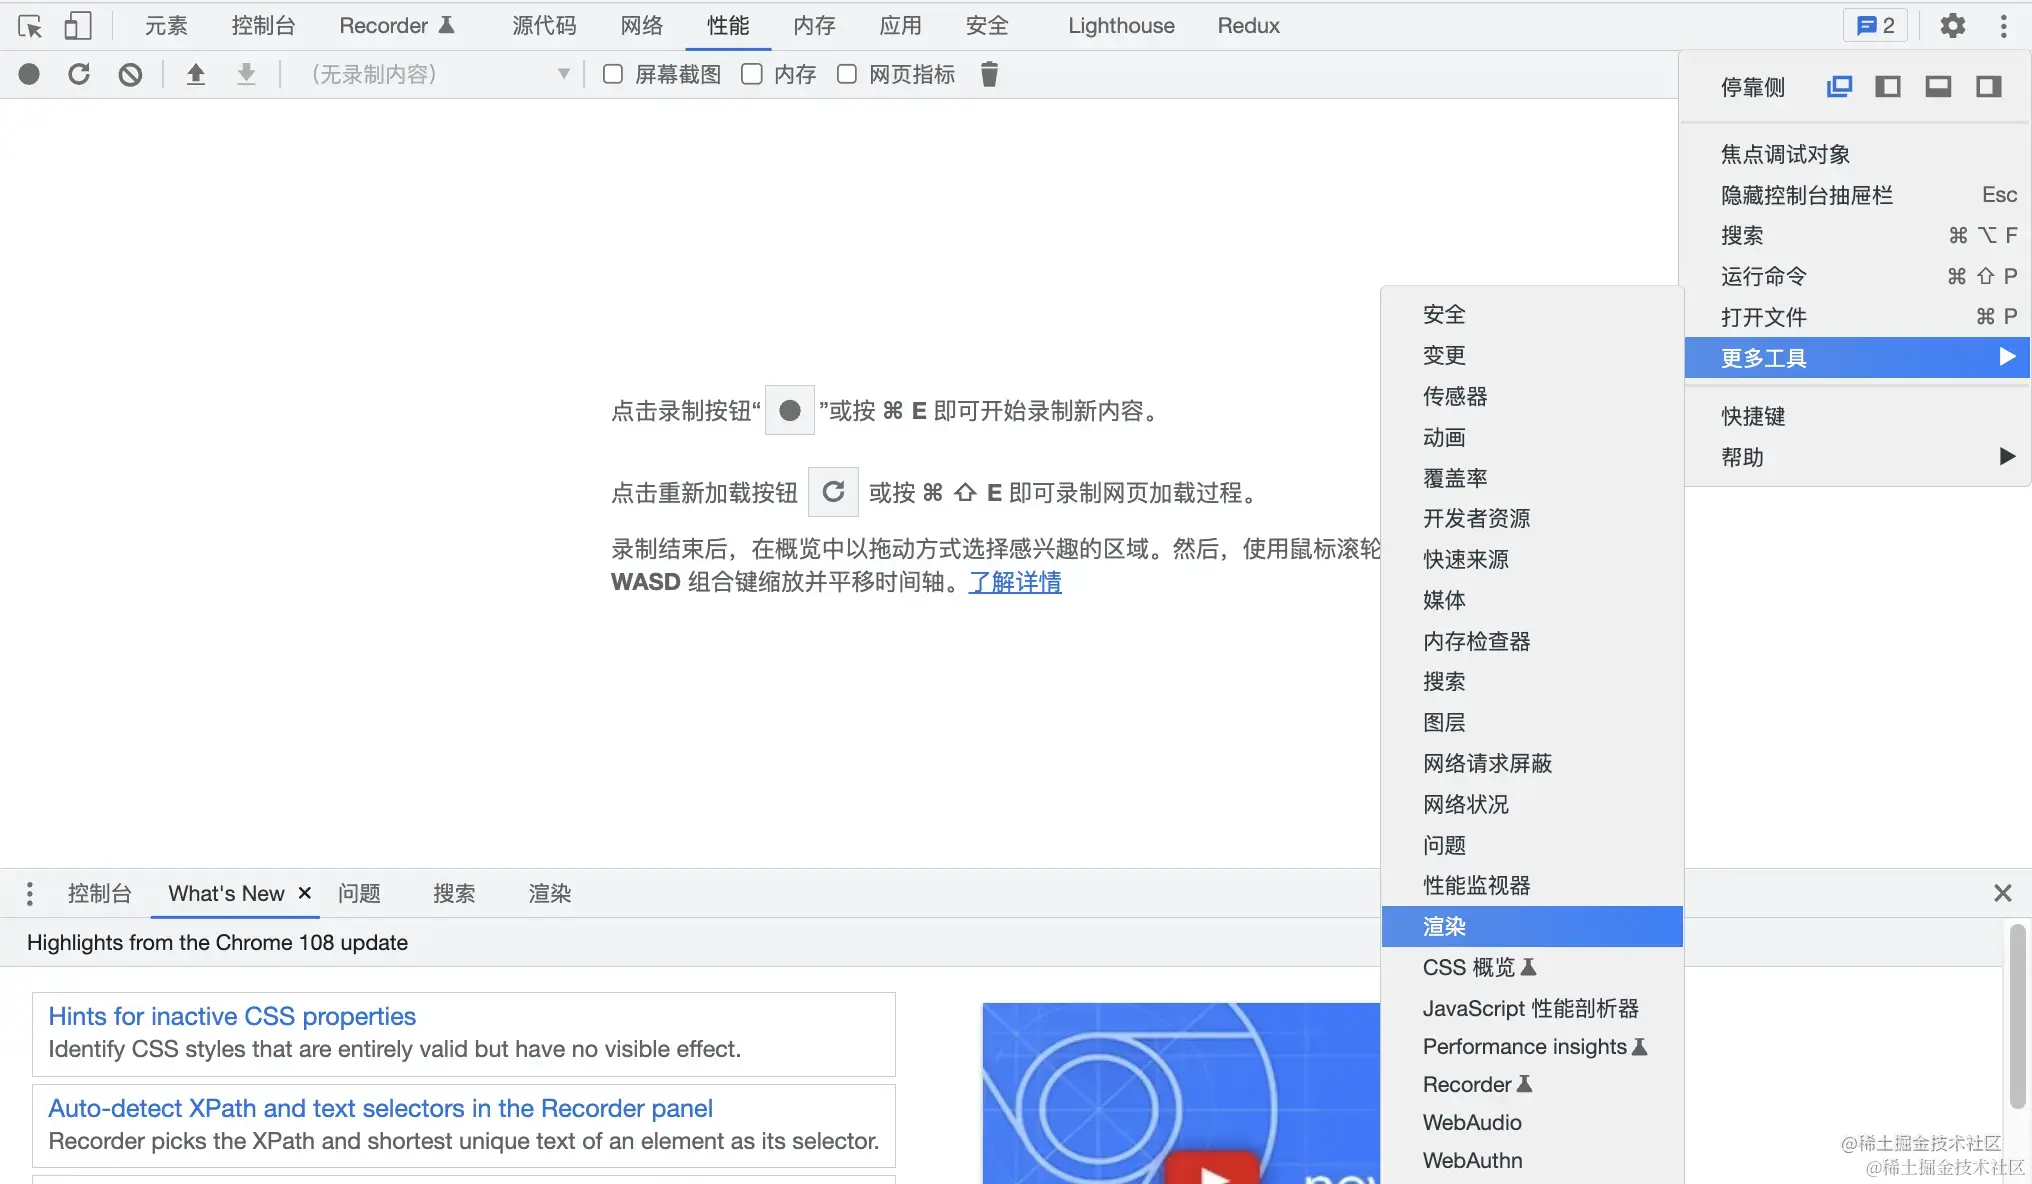The image size is (2032, 1184).
Task: Open the 了解详情 link
Action: (1015, 582)
